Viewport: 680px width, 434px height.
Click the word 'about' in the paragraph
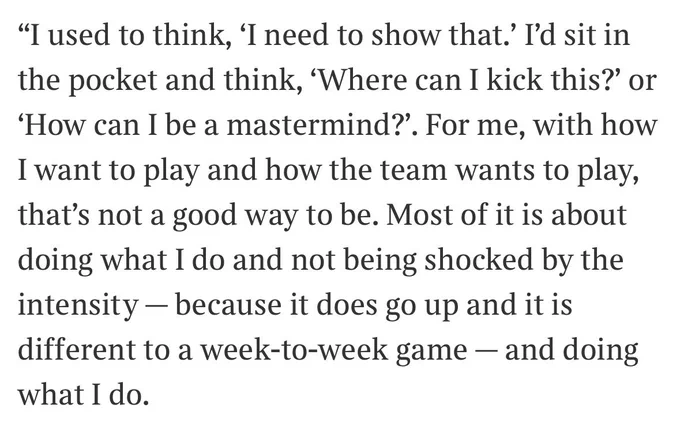[589, 215]
